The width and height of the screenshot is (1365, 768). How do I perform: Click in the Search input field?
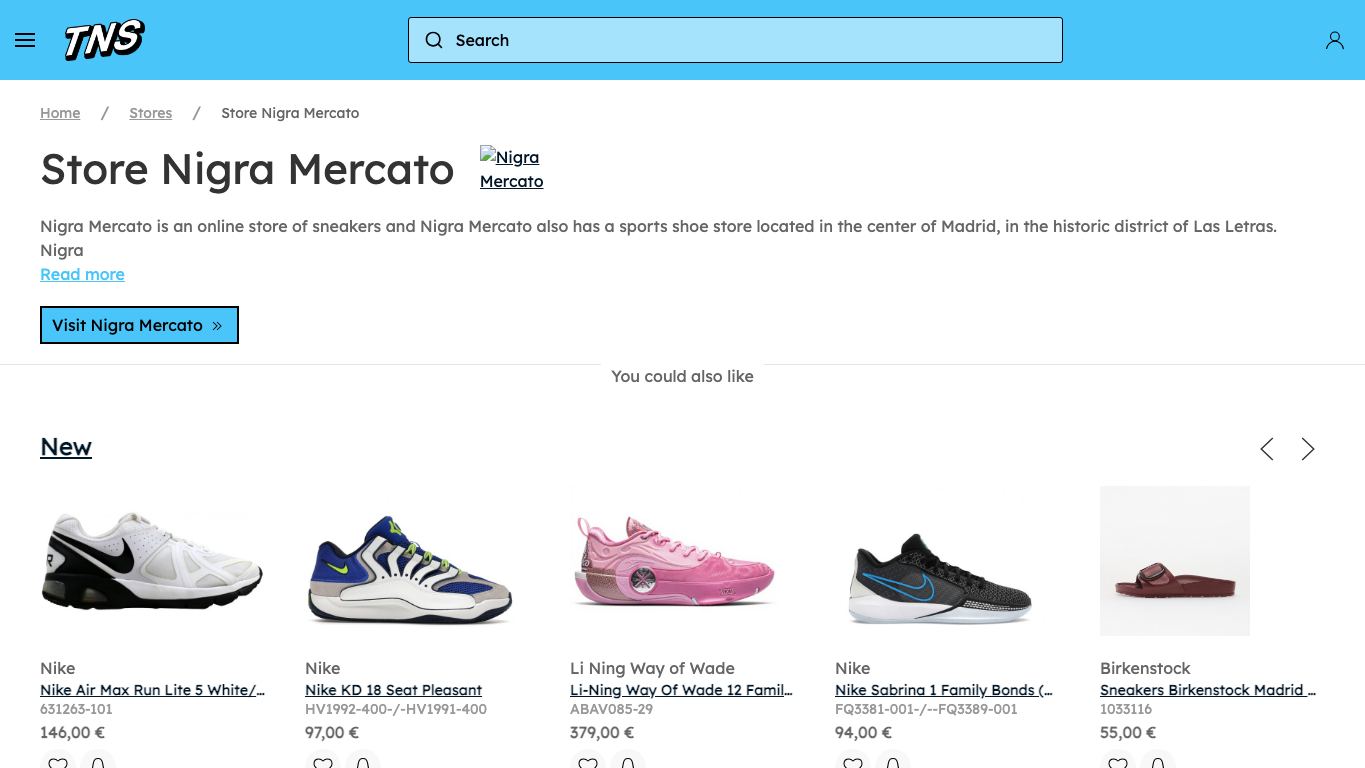pyautogui.click(x=735, y=40)
